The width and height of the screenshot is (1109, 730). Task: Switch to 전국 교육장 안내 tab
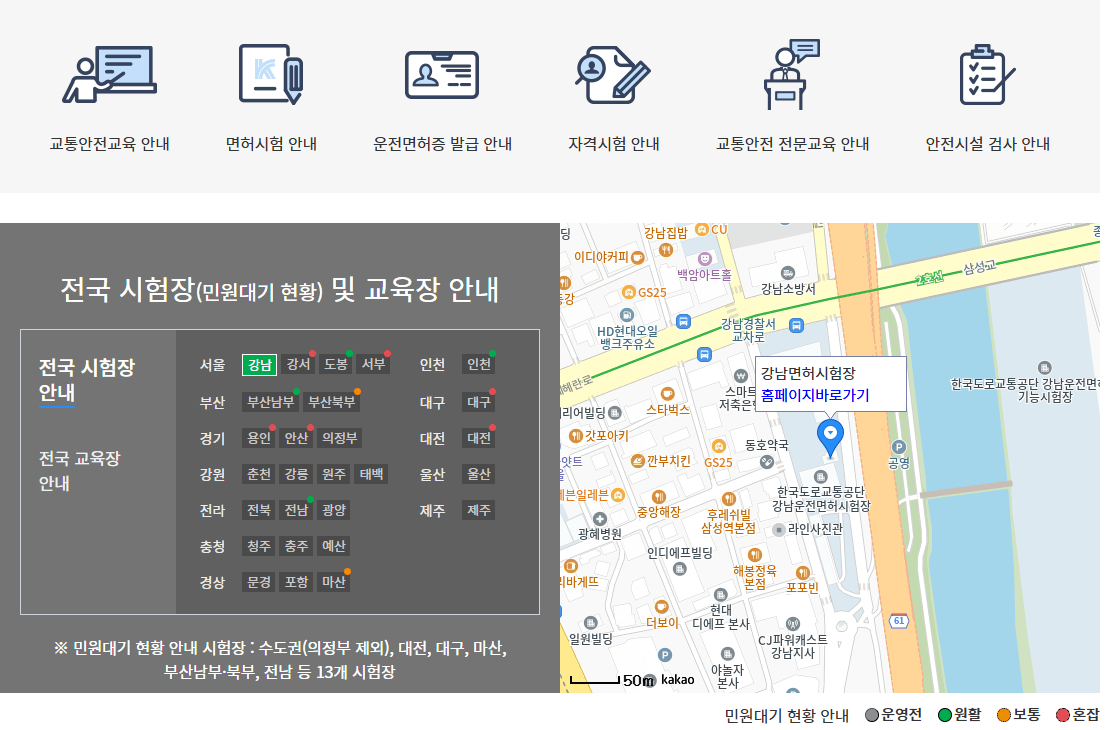79,470
